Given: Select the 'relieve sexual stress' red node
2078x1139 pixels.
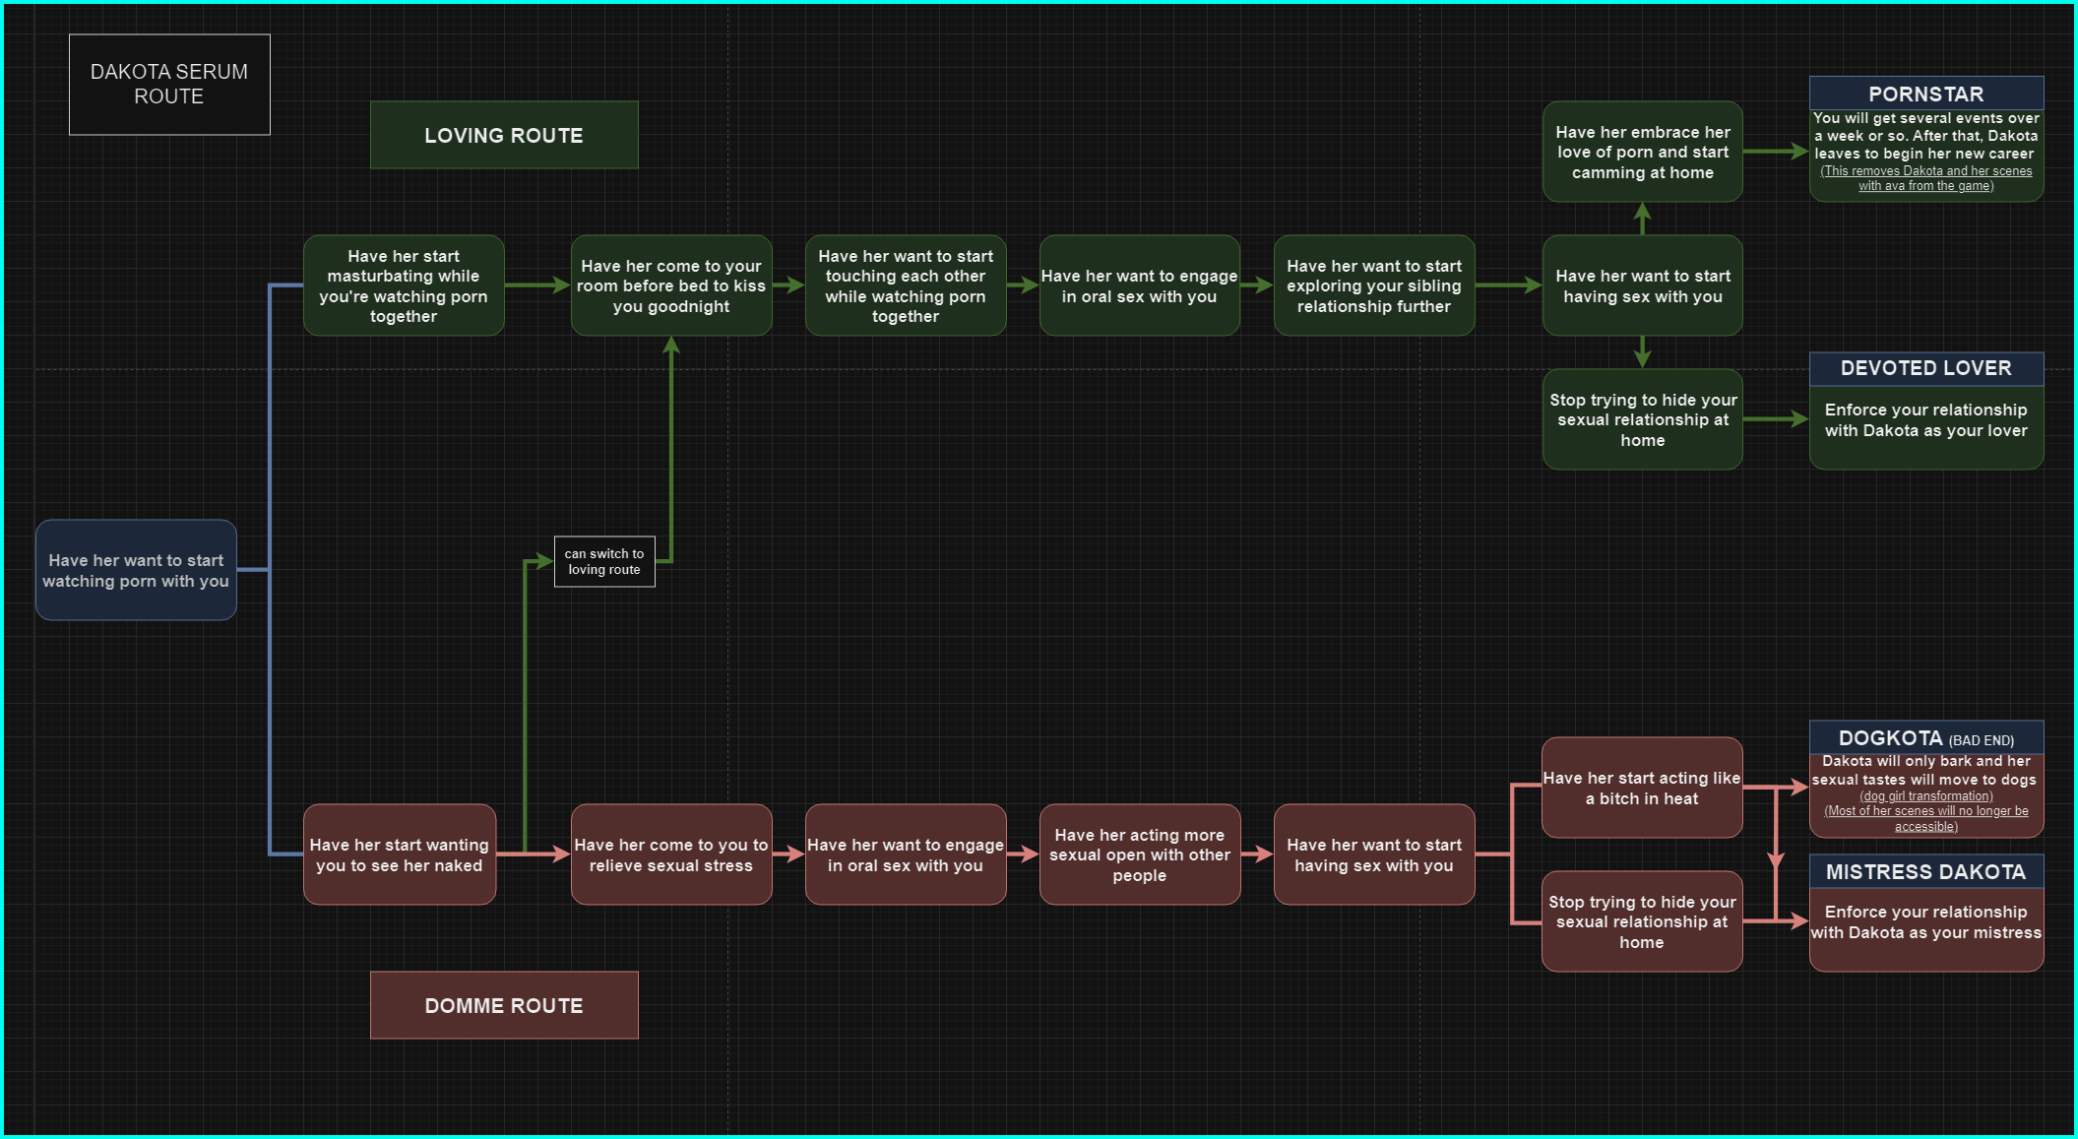Looking at the screenshot, I should pos(671,855).
